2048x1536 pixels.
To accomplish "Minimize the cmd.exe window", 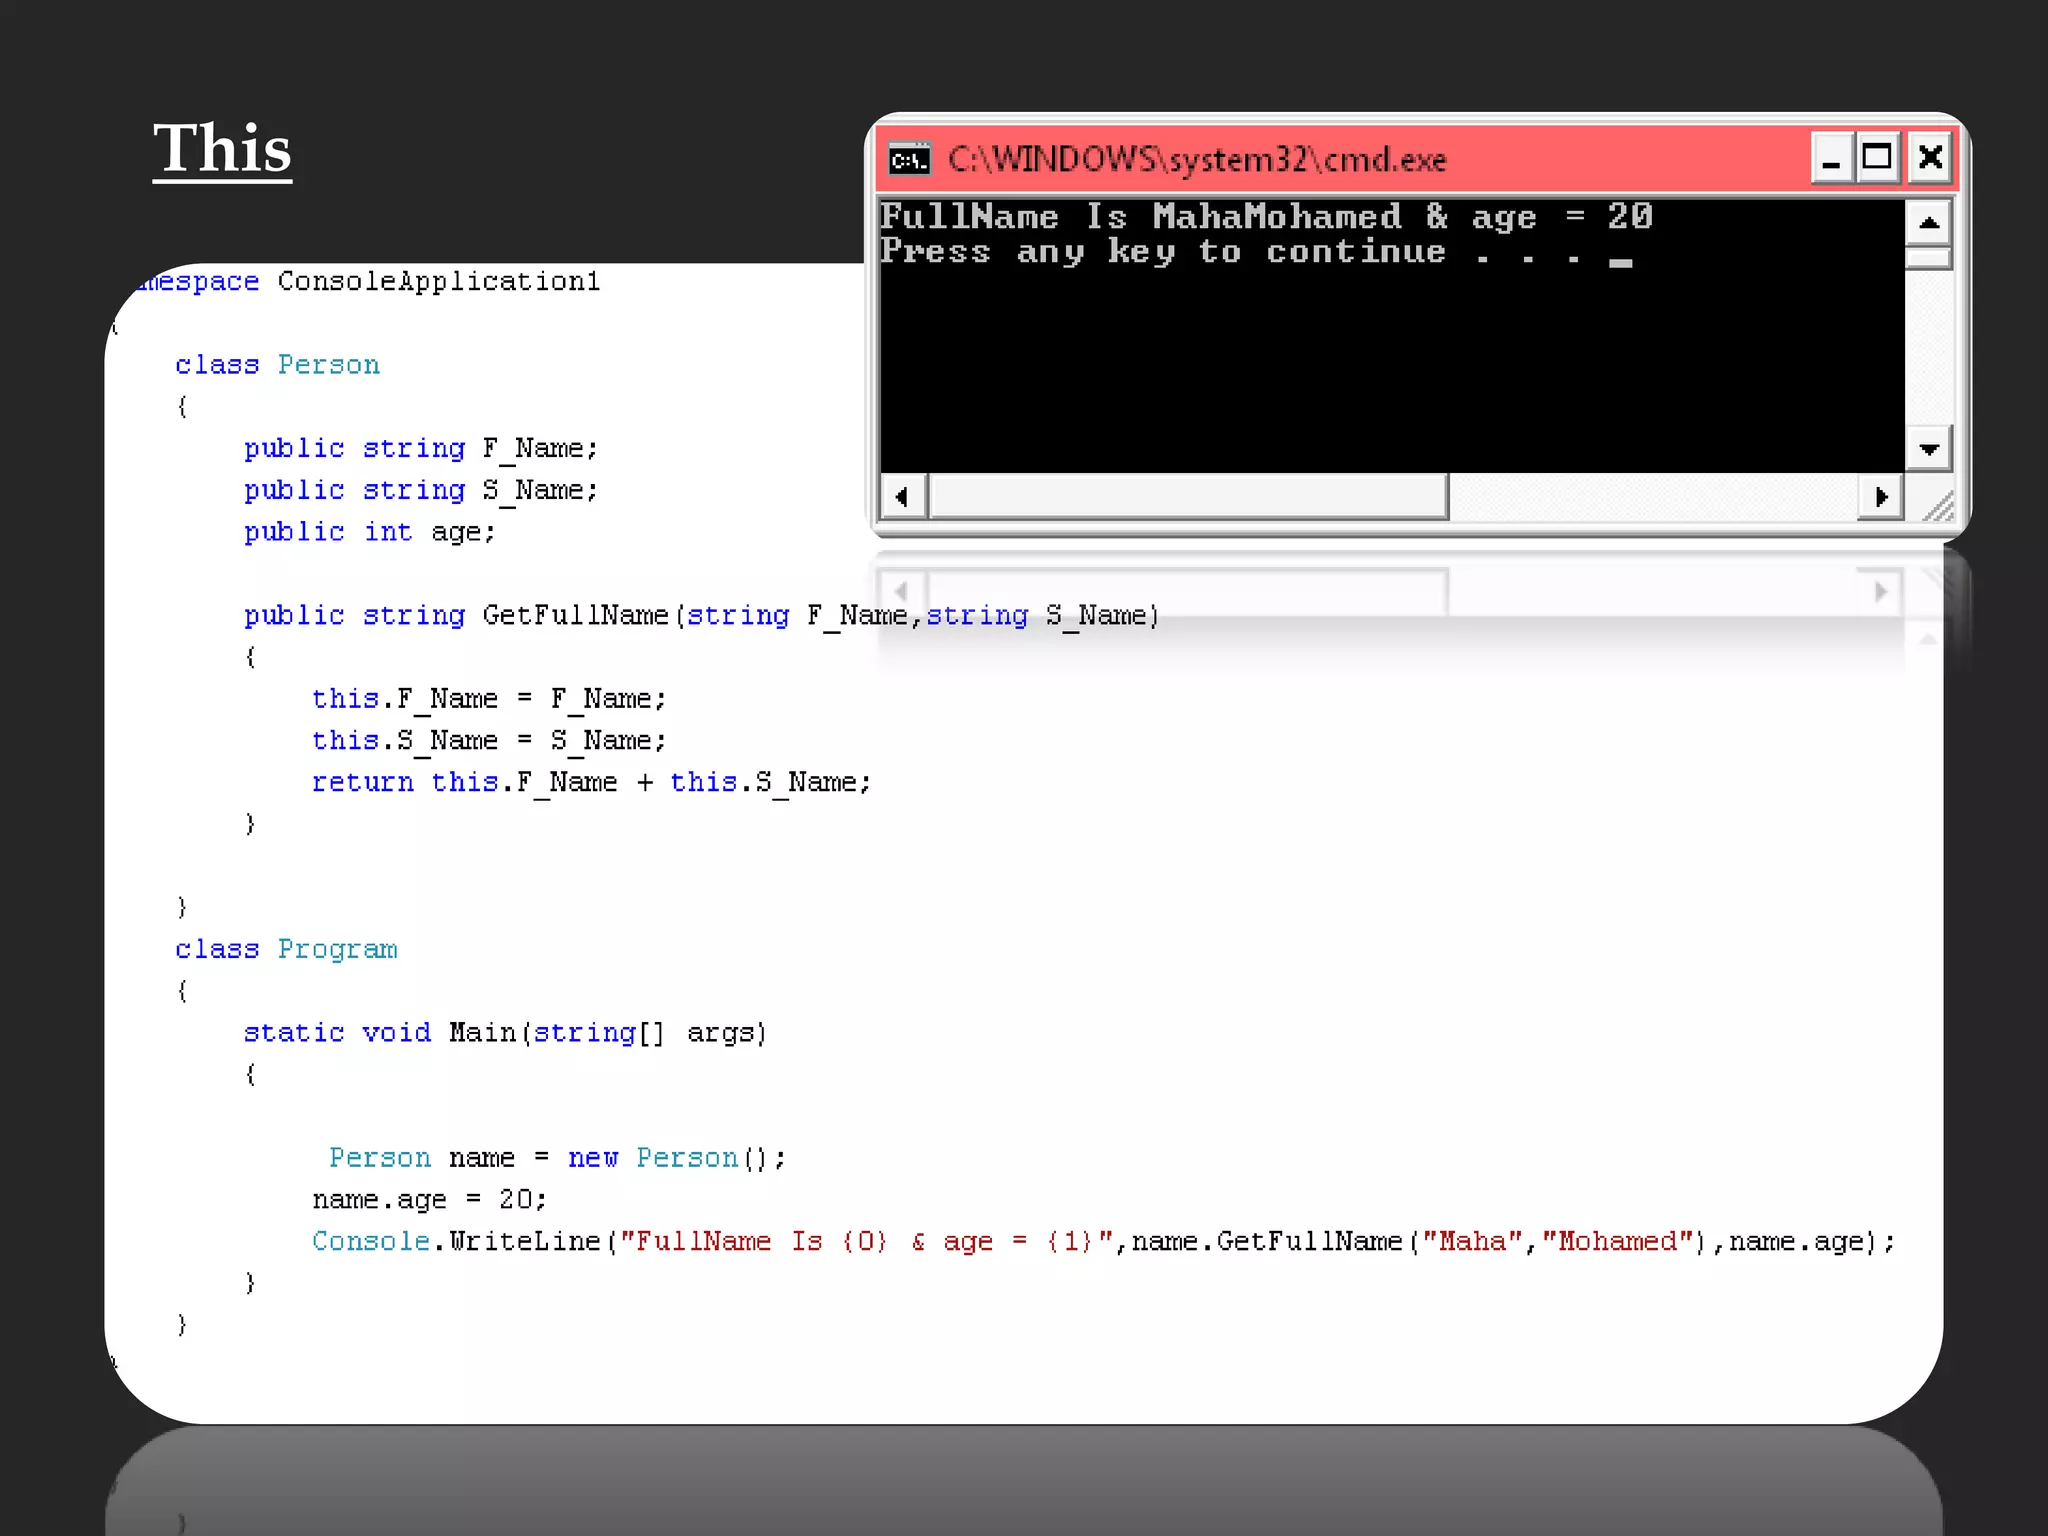I will click(x=1832, y=159).
